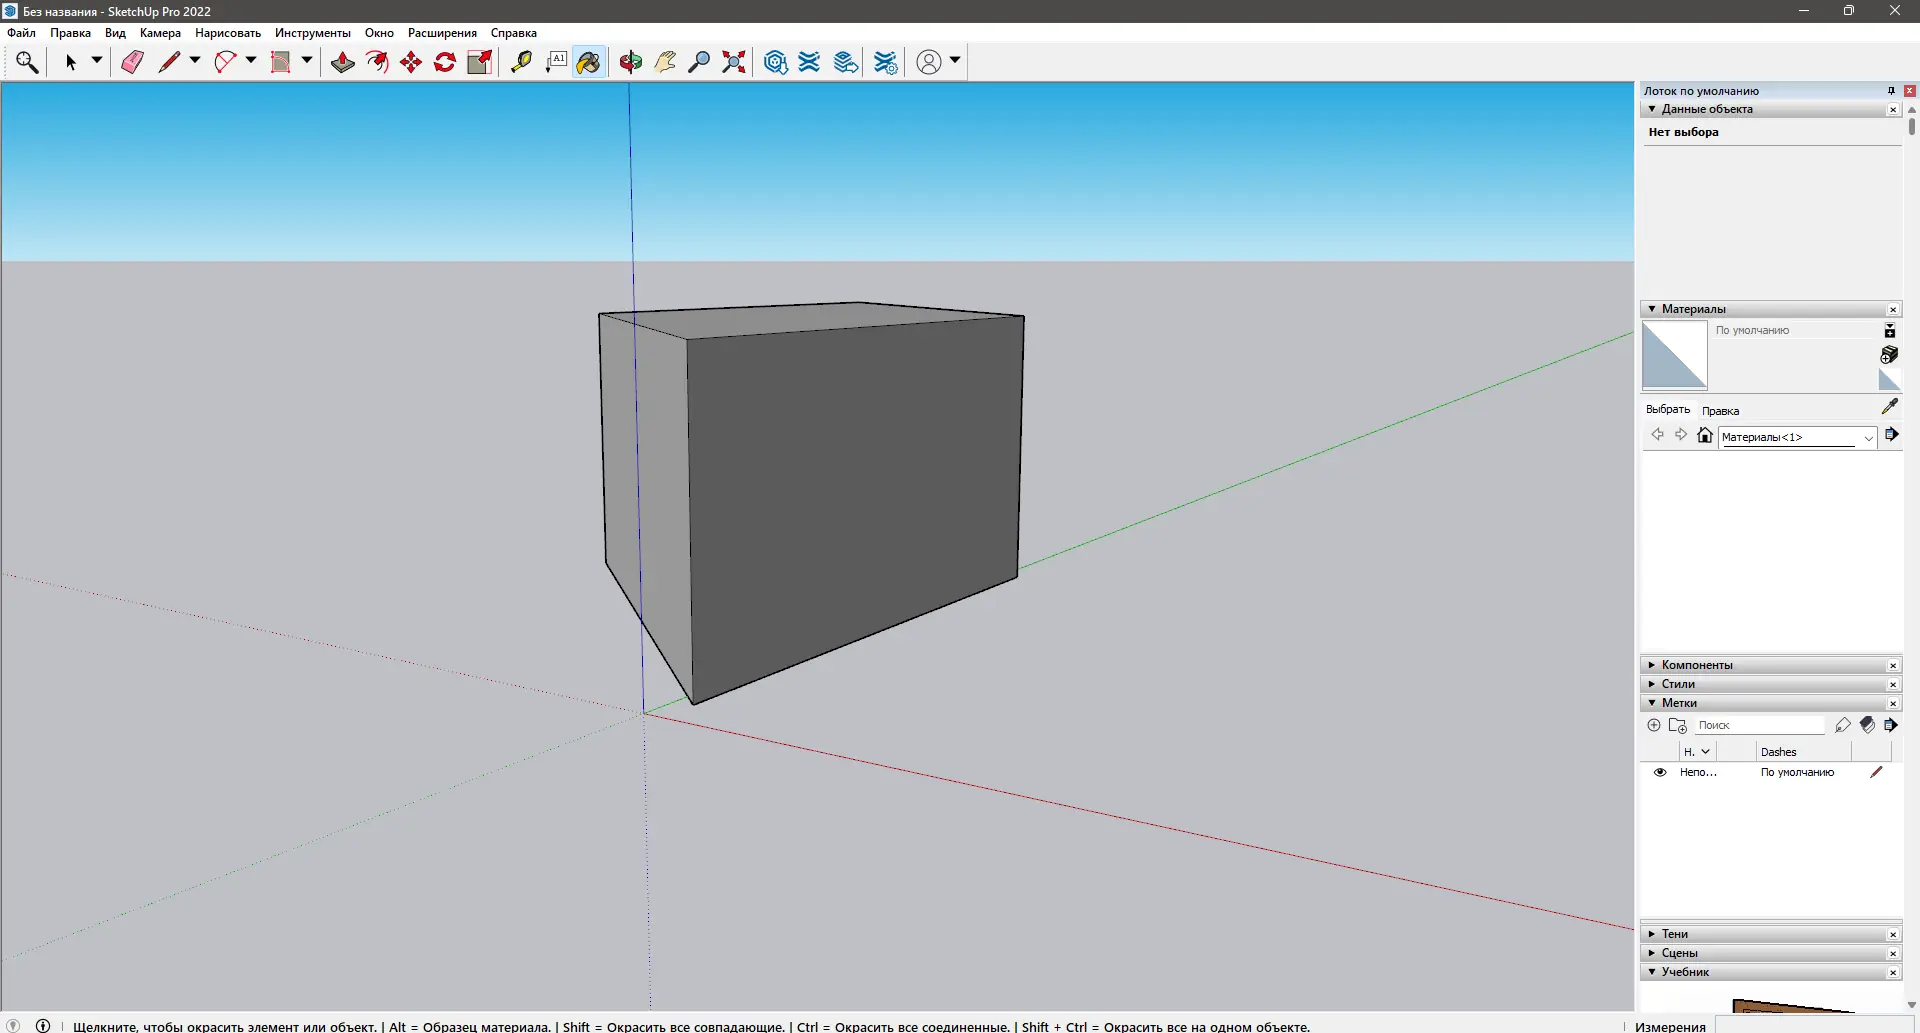Toggle visibility eye of the untagged row
Image resolution: width=1920 pixels, height=1033 pixels.
[1660, 772]
